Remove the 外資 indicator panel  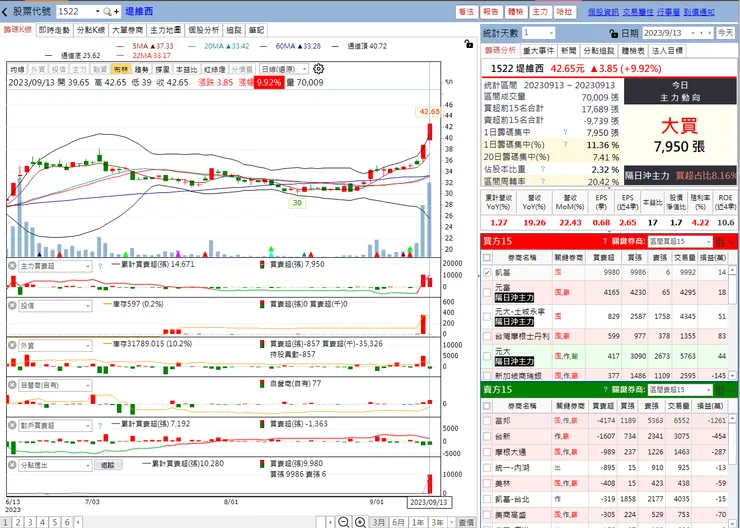point(12,345)
